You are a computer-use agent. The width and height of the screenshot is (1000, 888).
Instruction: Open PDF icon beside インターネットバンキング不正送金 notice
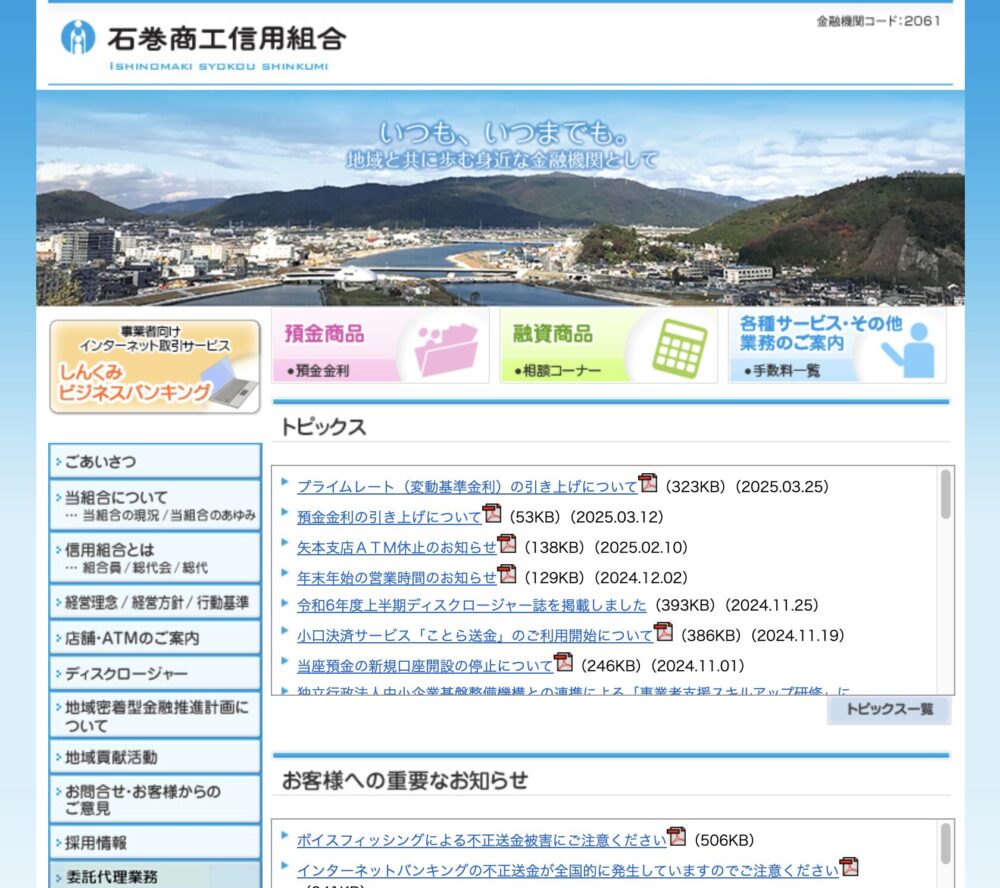point(849,867)
